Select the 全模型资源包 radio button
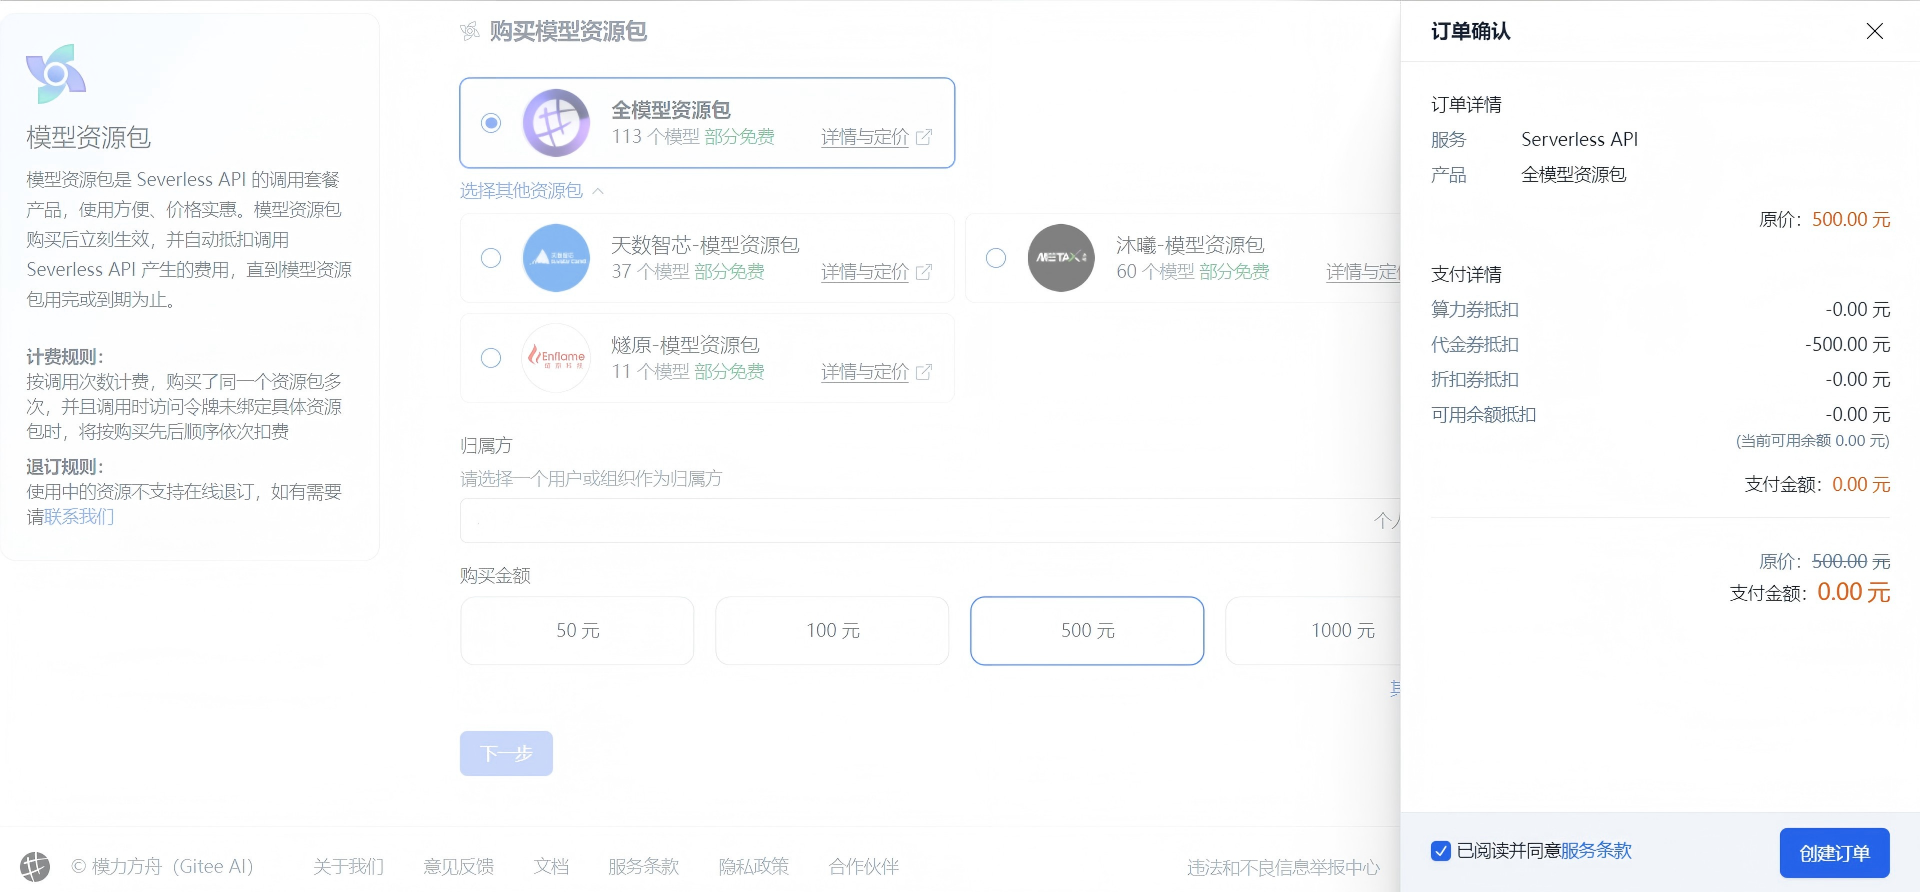The image size is (1920, 892). coord(491,123)
